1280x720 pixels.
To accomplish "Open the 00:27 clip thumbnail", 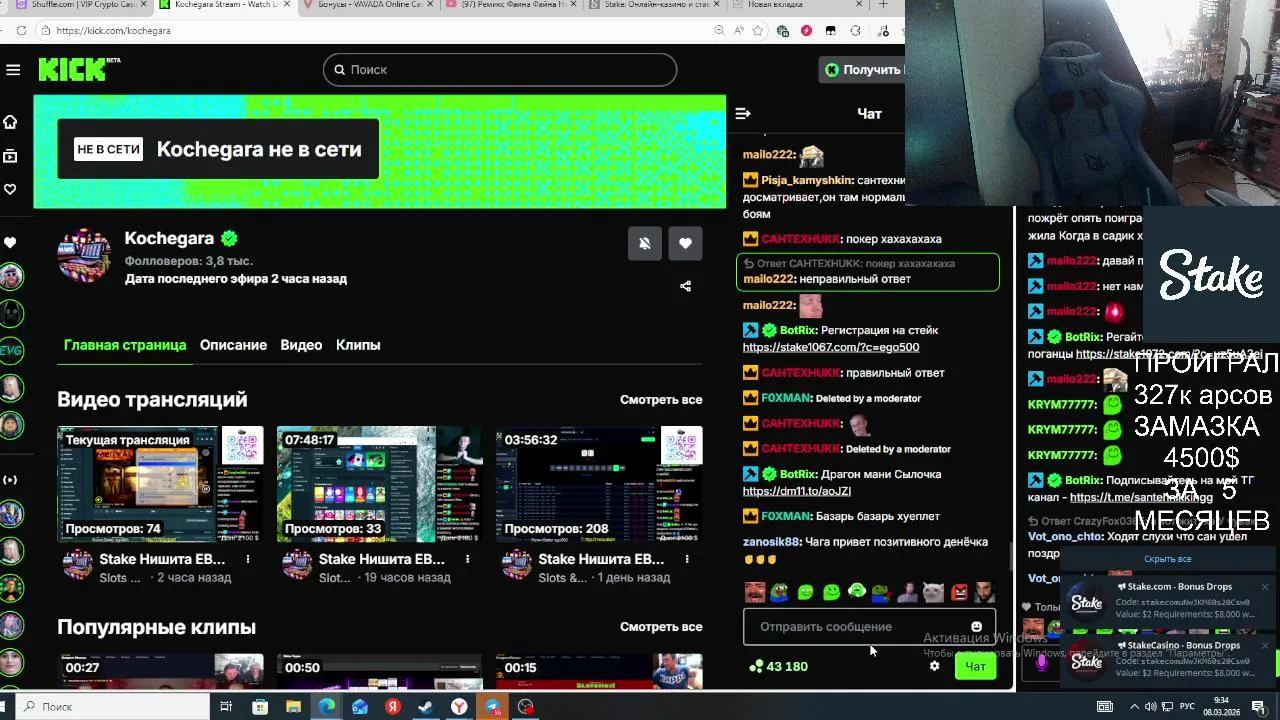I will pyautogui.click(x=160, y=672).
